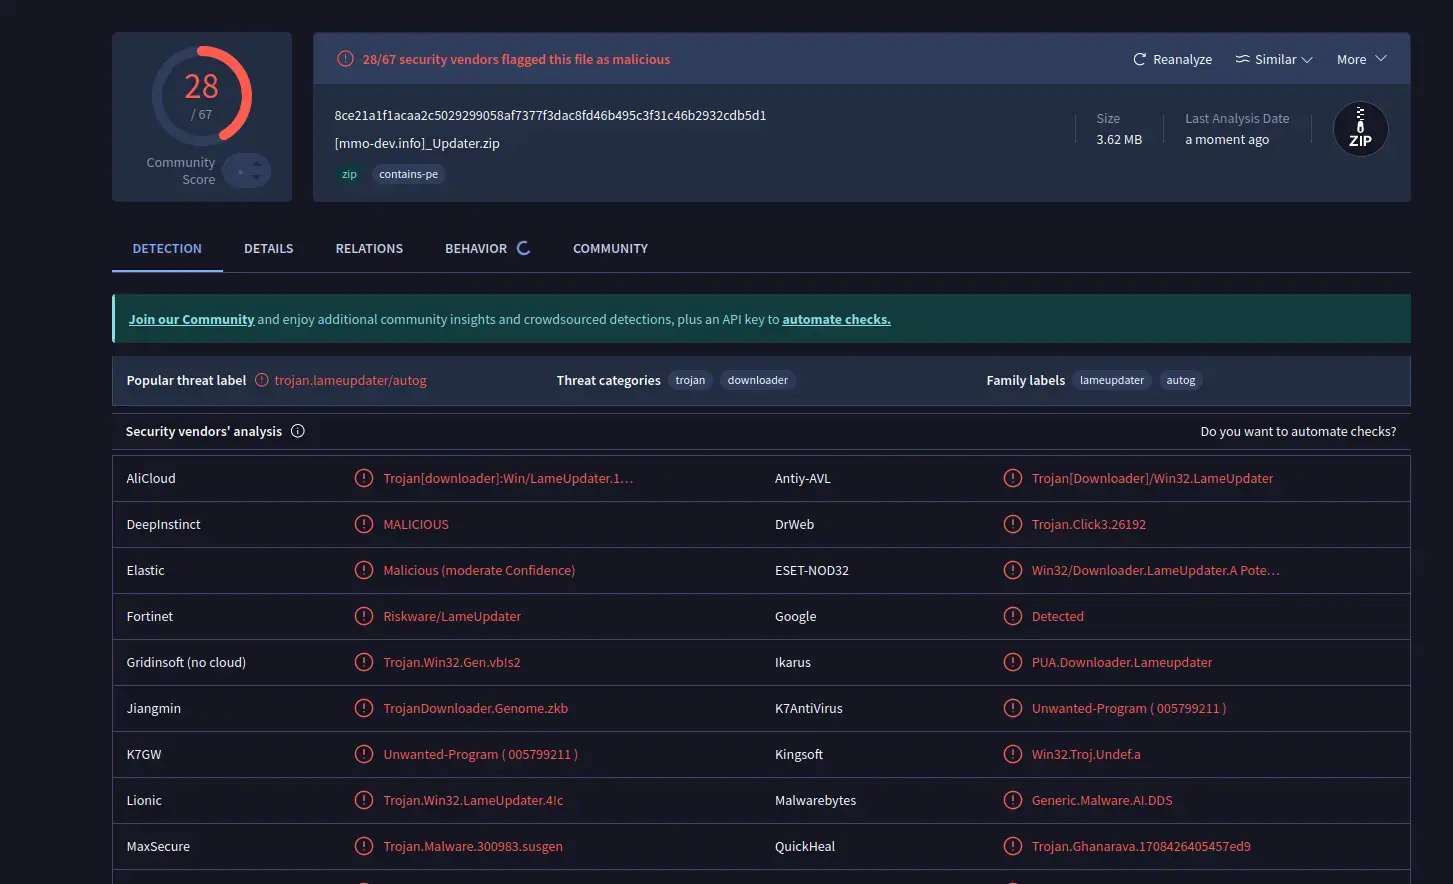Click the 'a moment ago' analysis date
This screenshot has height=884, width=1453.
tap(1227, 139)
